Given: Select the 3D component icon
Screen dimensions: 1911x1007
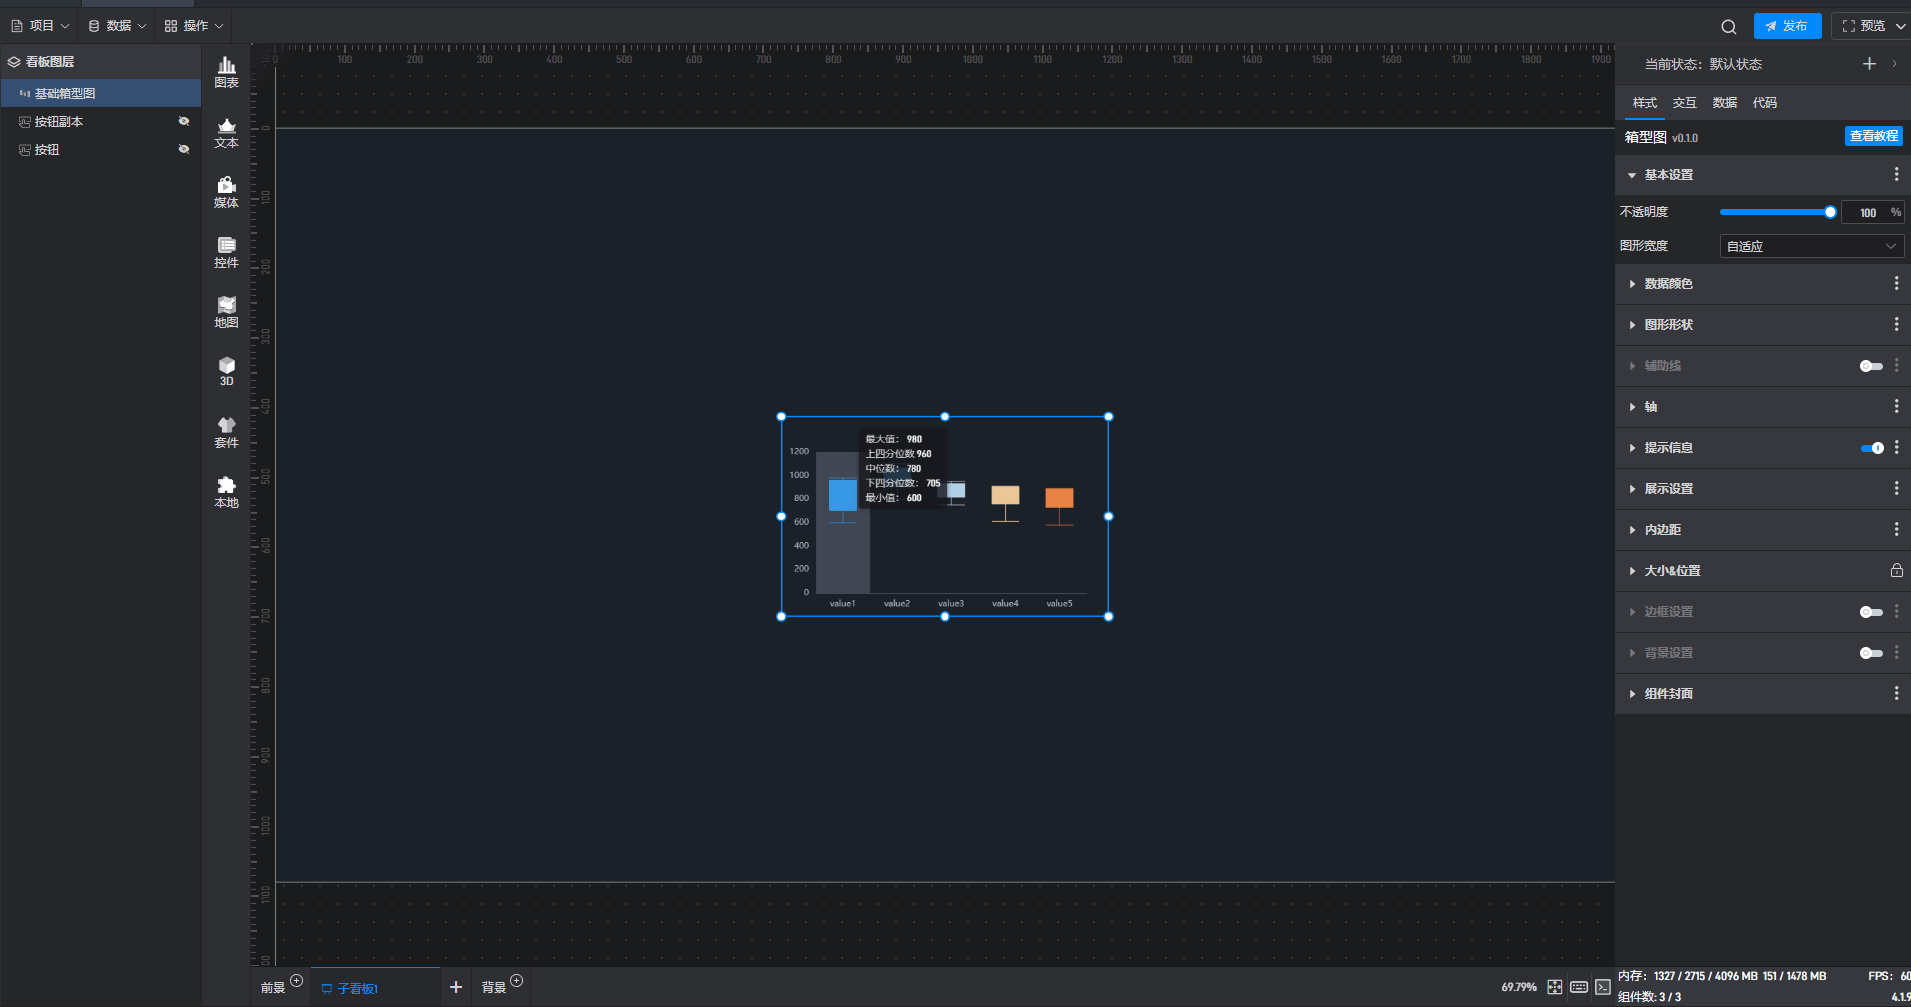Looking at the screenshot, I should pyautogui.click(x=227, y=371).
